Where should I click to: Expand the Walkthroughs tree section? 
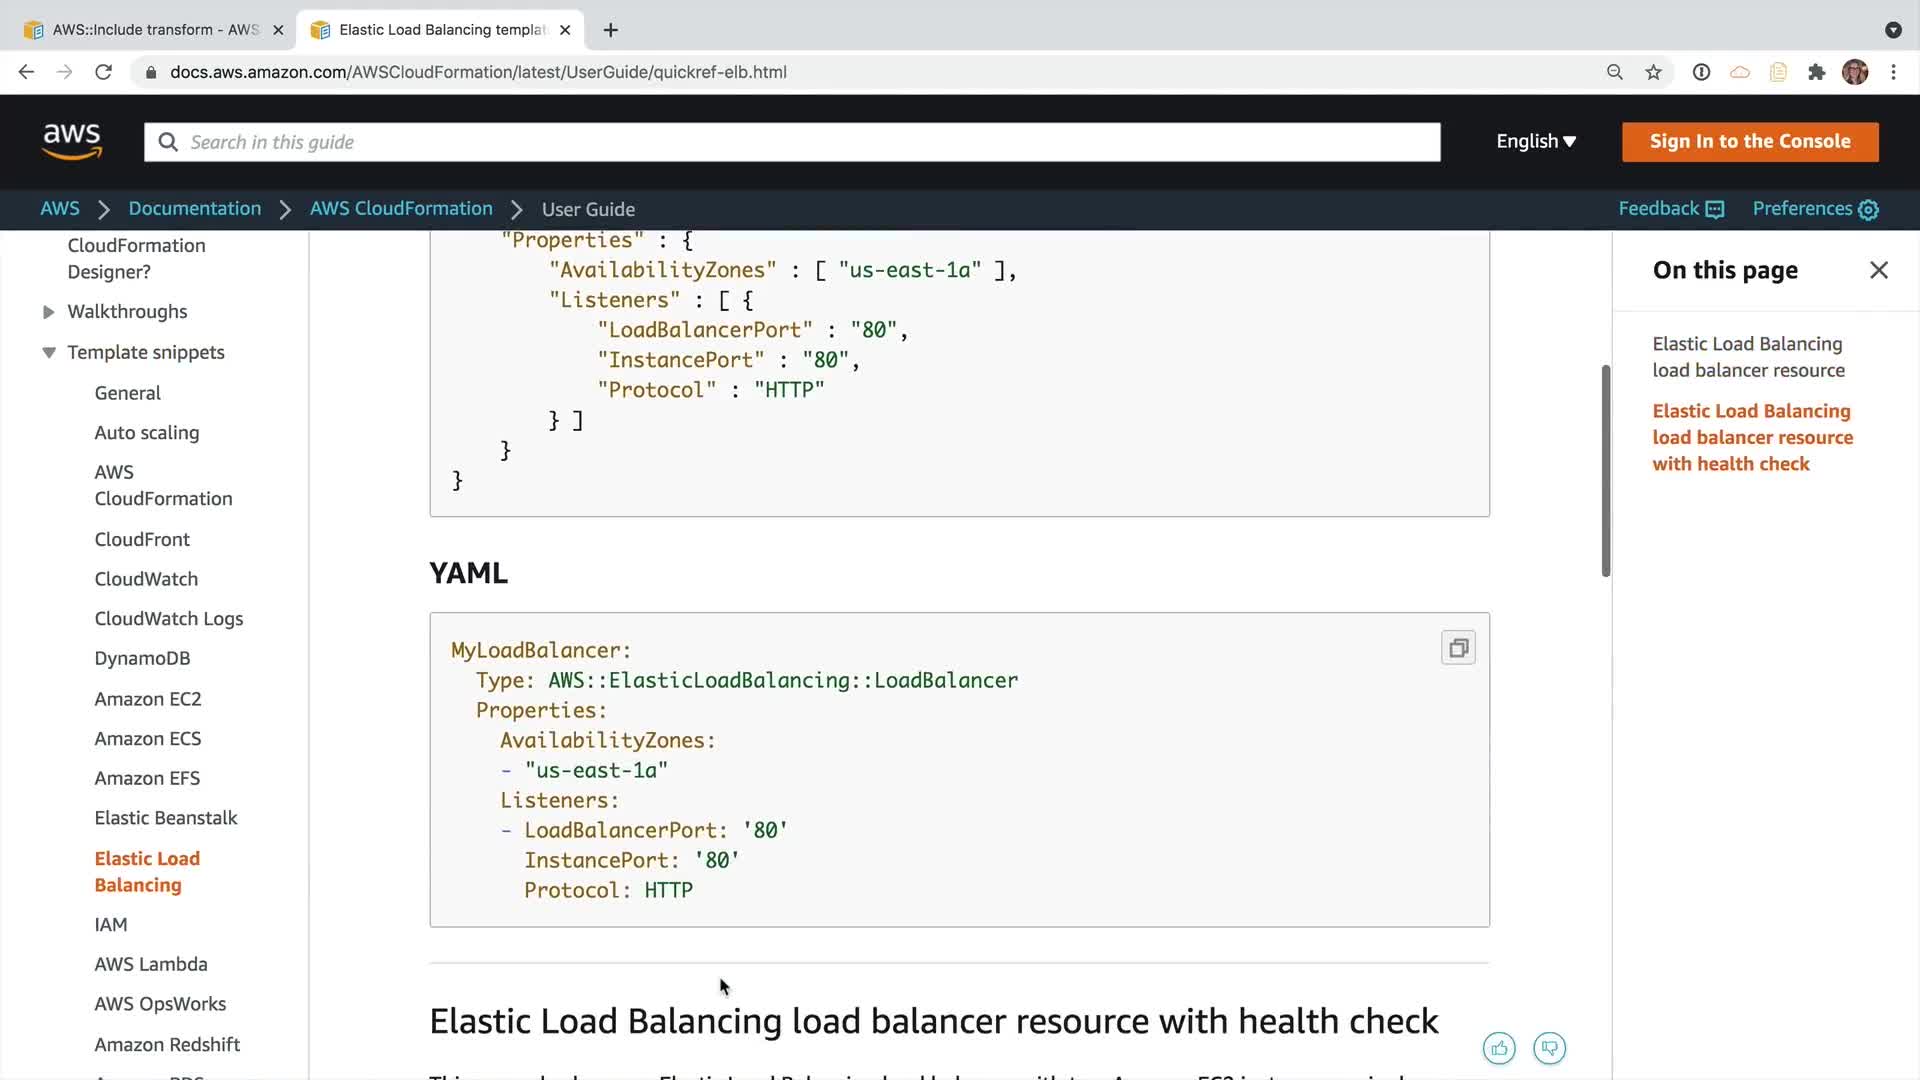[x=48, y=312]
